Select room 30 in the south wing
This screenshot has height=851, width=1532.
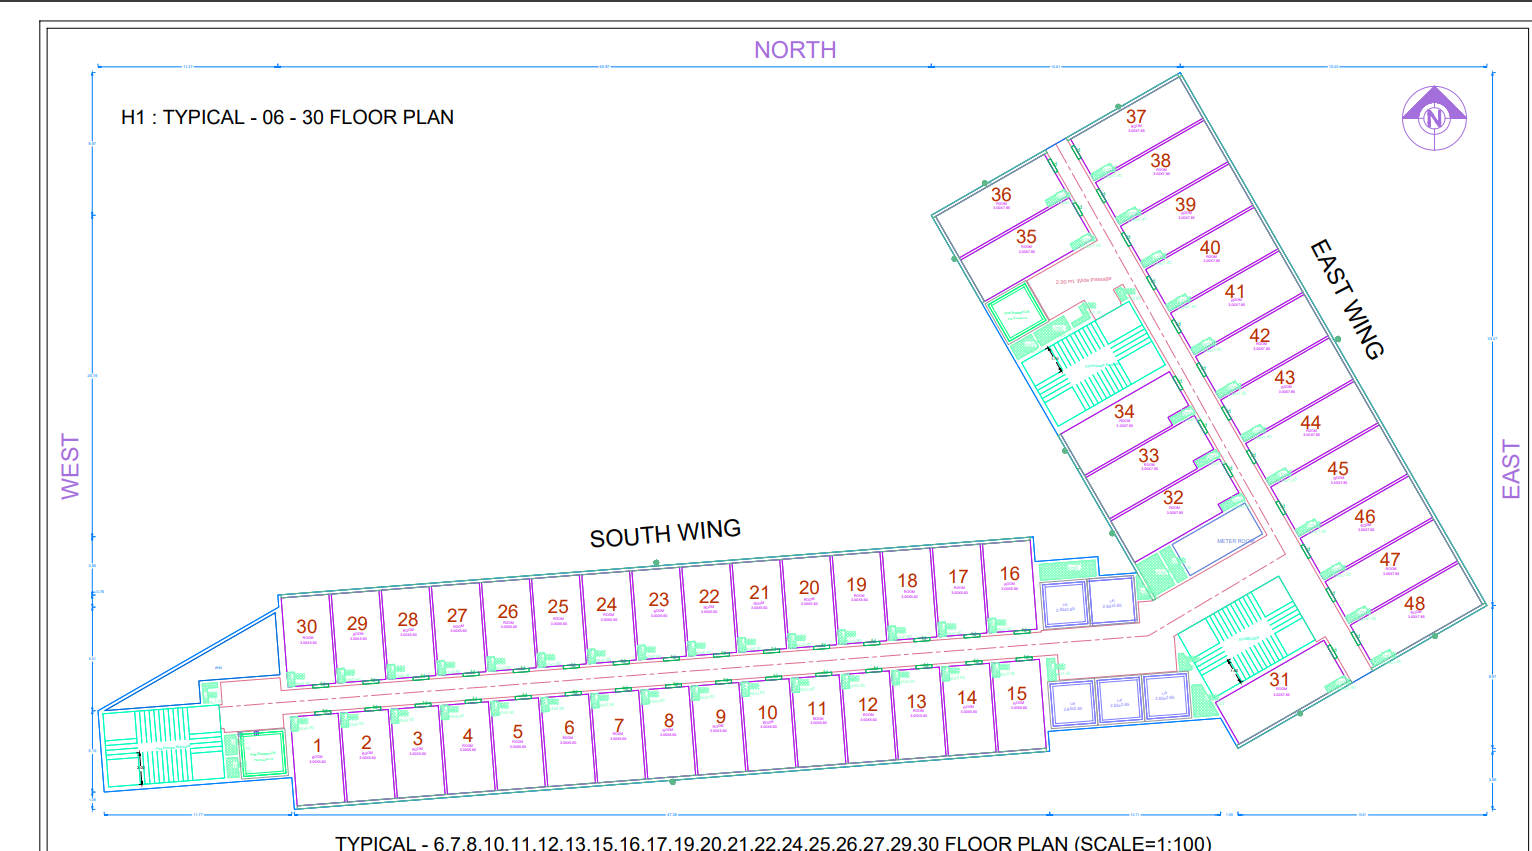[x=307, y=633]
